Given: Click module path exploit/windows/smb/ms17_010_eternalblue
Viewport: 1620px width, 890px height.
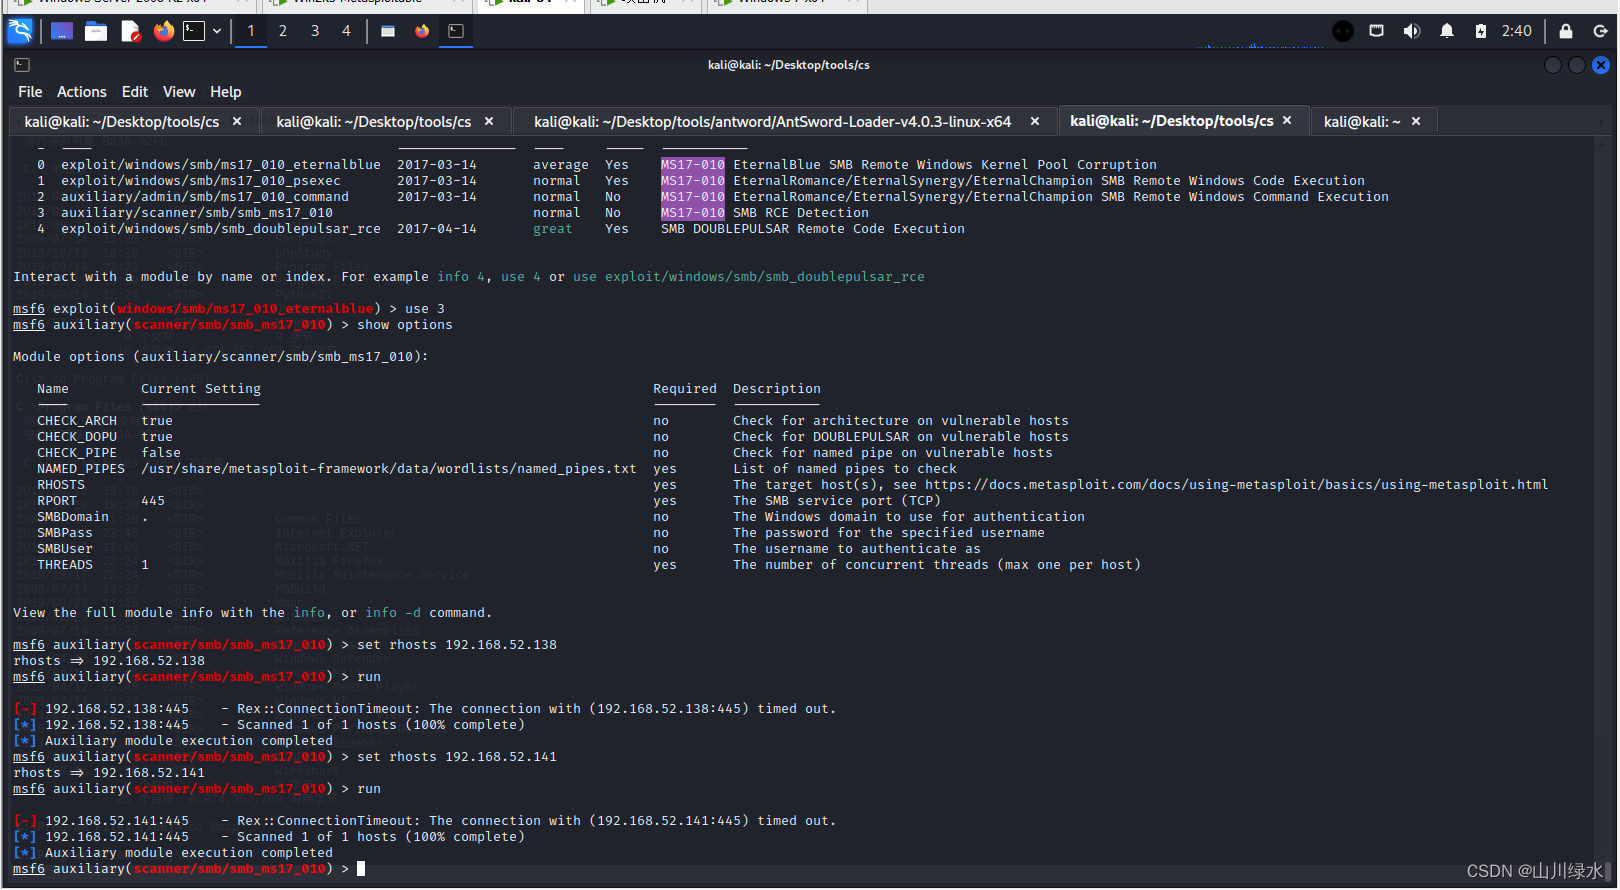Looking at the screenshot, I should (221, 165).
